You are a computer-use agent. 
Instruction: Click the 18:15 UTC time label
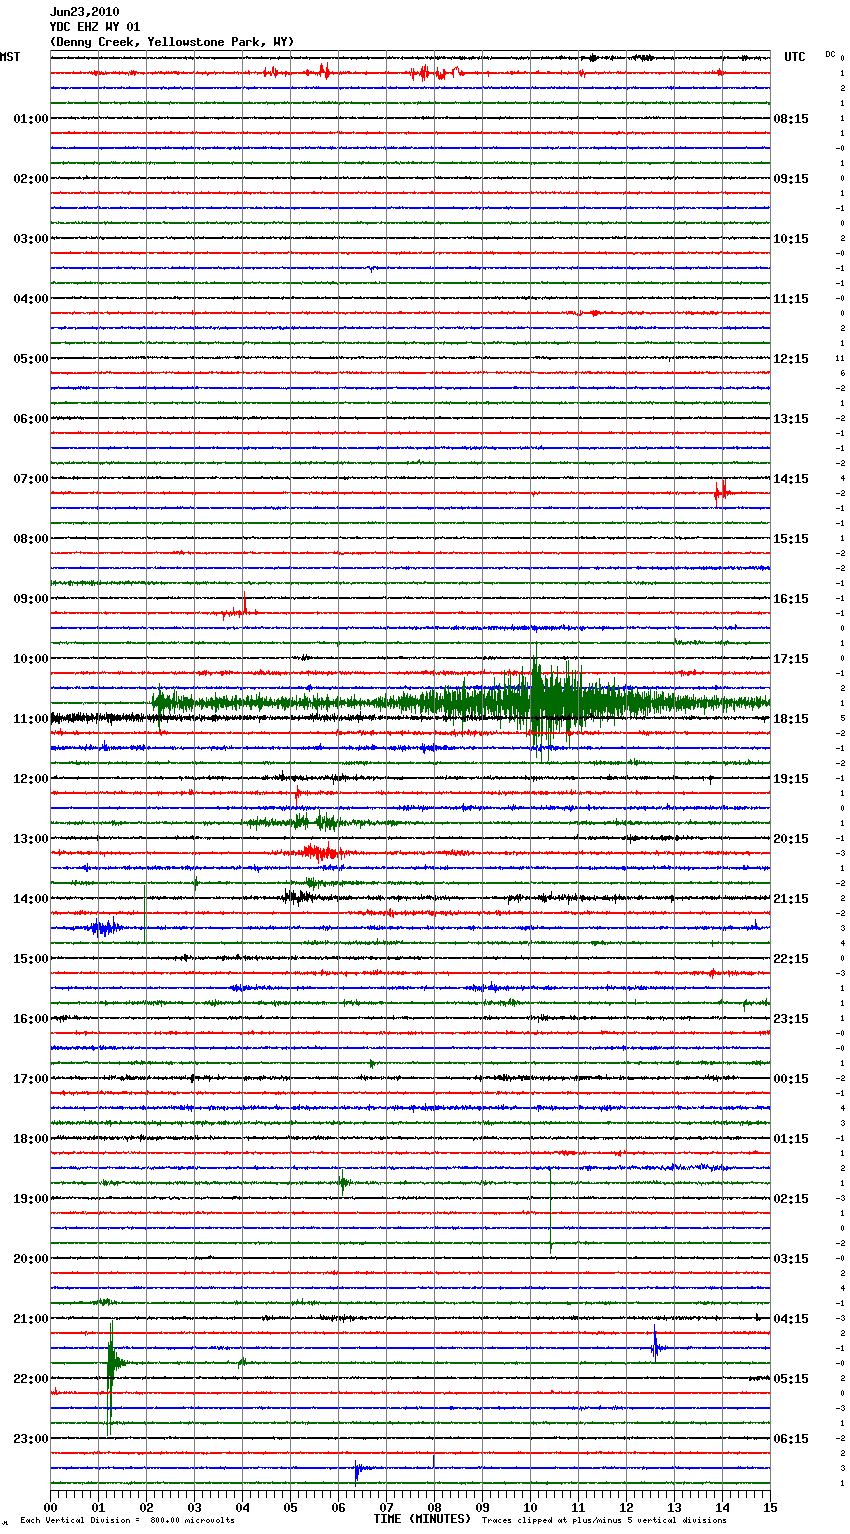pyautogui.click(x=791, y=719)
